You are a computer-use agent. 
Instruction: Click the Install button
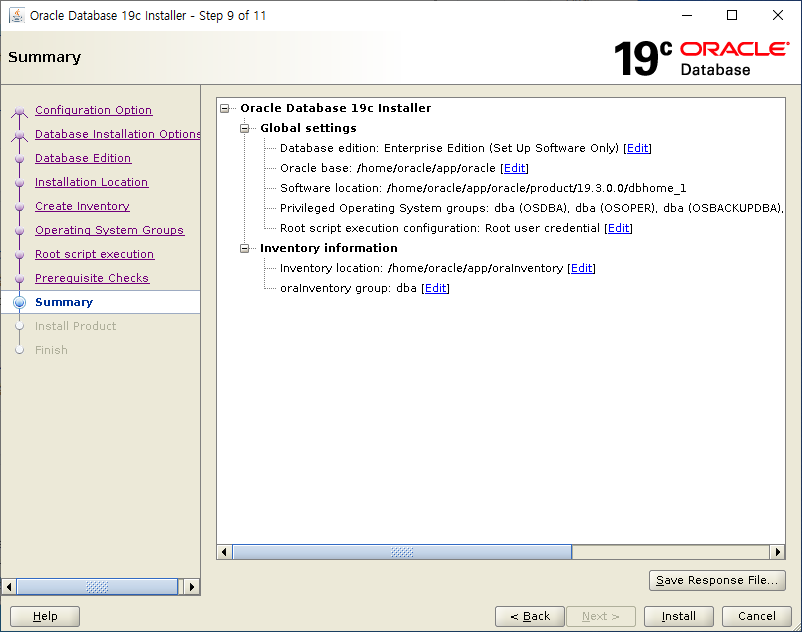coord(678,616)
